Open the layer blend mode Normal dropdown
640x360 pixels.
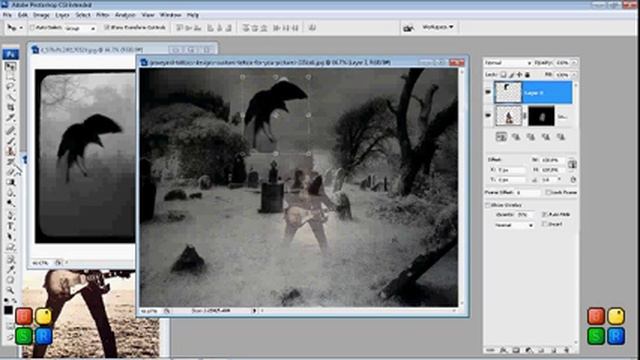508,63
